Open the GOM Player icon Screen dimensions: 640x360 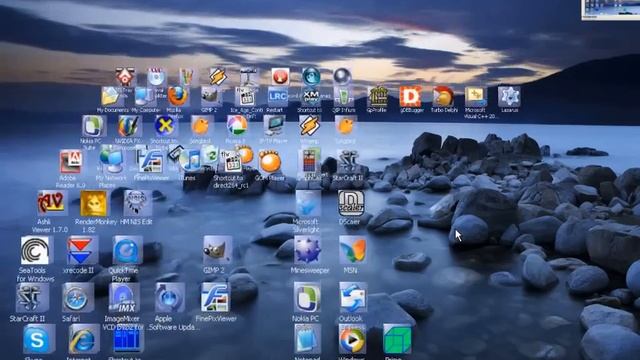pyautogui.click(x=269, y=161)
